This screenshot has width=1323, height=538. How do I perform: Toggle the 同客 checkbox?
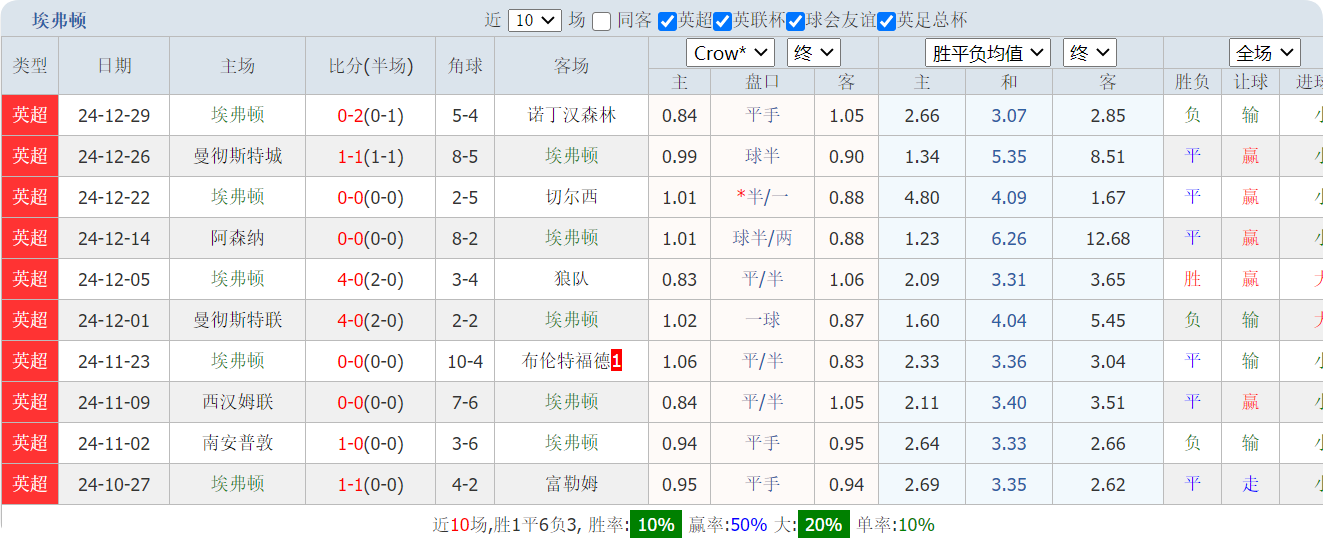[601, 21]
